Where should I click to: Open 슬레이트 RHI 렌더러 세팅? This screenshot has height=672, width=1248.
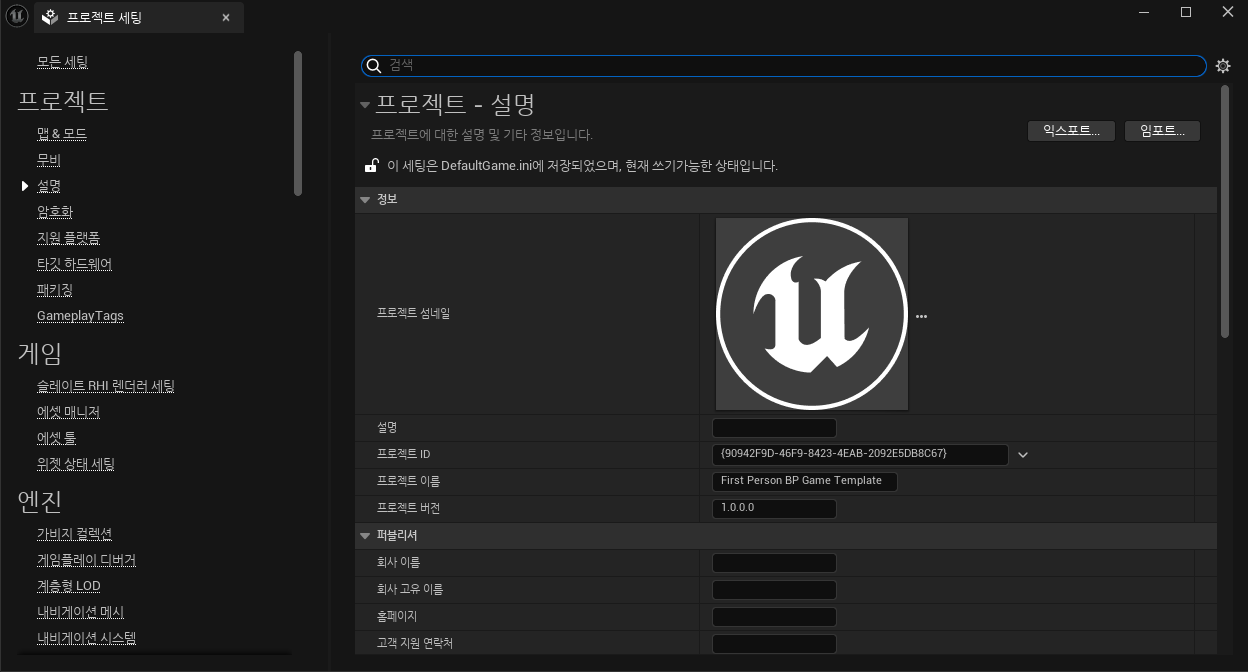click(106, 386)
